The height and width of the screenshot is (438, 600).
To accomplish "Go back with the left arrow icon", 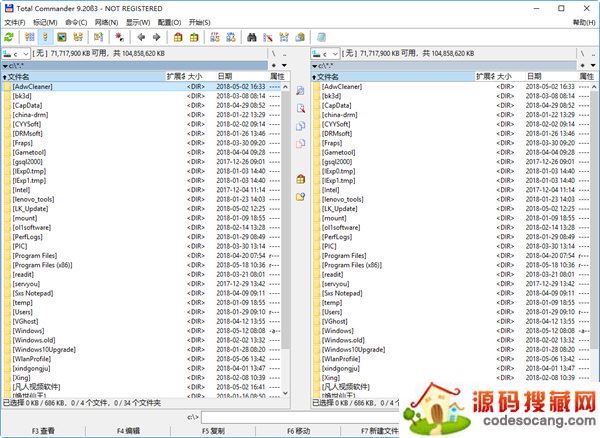I will pyautogui.click(x=141, y=37).
